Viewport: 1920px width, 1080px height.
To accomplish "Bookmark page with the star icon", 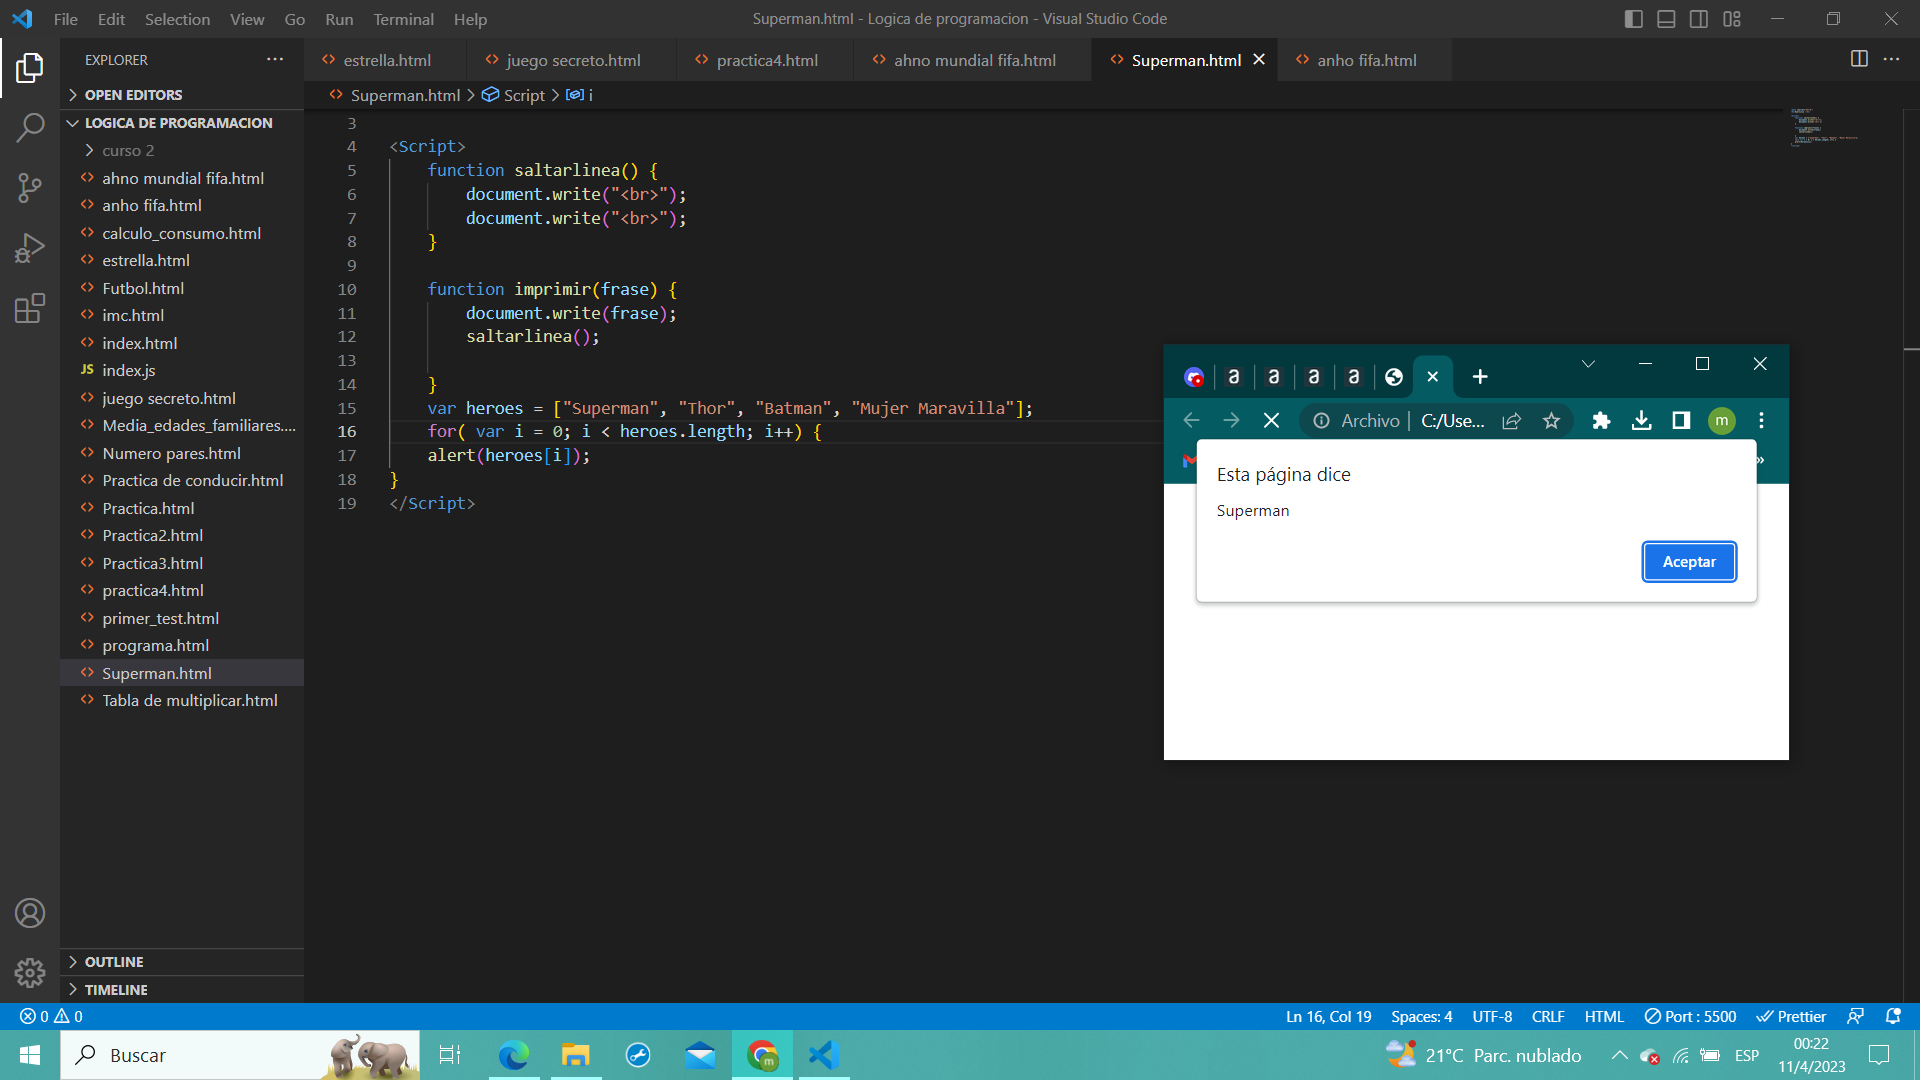I will coord(1551,421).
